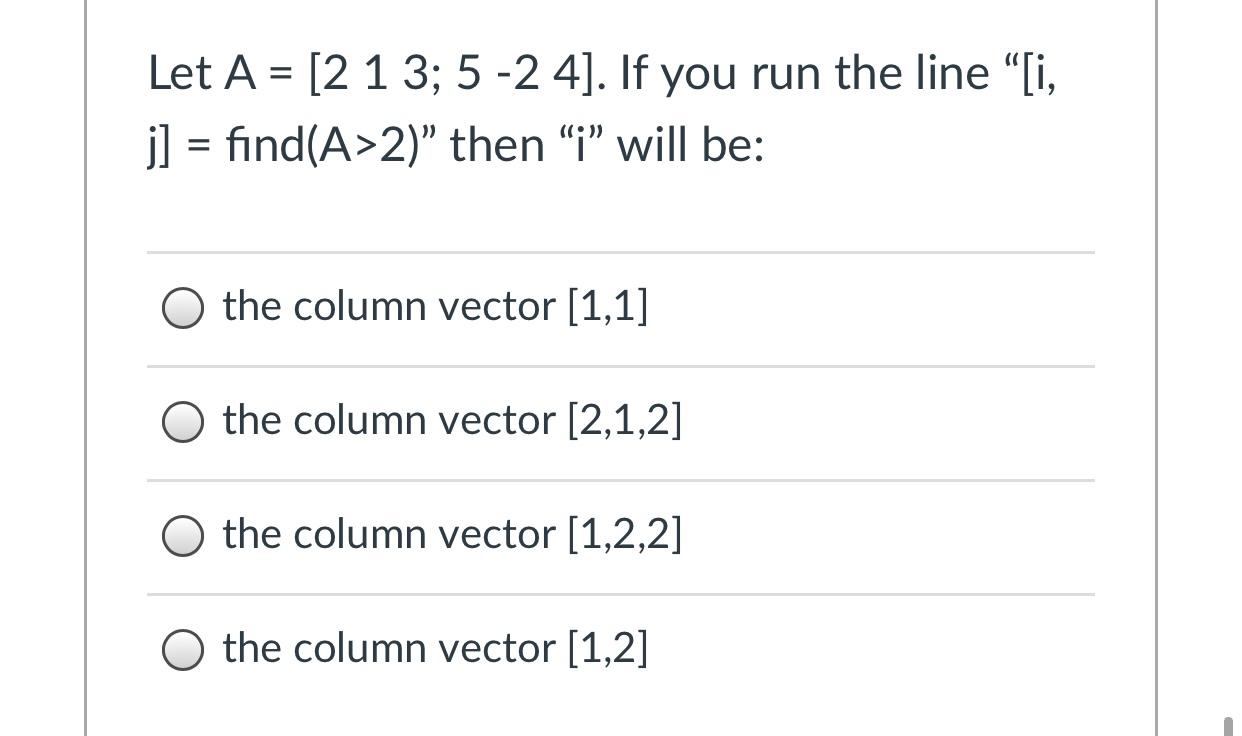1242x736 pixels.
Task: Click the divider line below the second option
Action: 619,478
